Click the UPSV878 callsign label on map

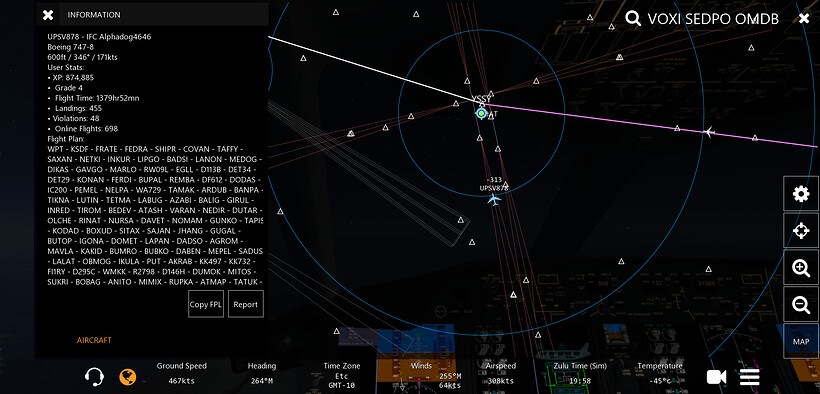pos(494,188)
